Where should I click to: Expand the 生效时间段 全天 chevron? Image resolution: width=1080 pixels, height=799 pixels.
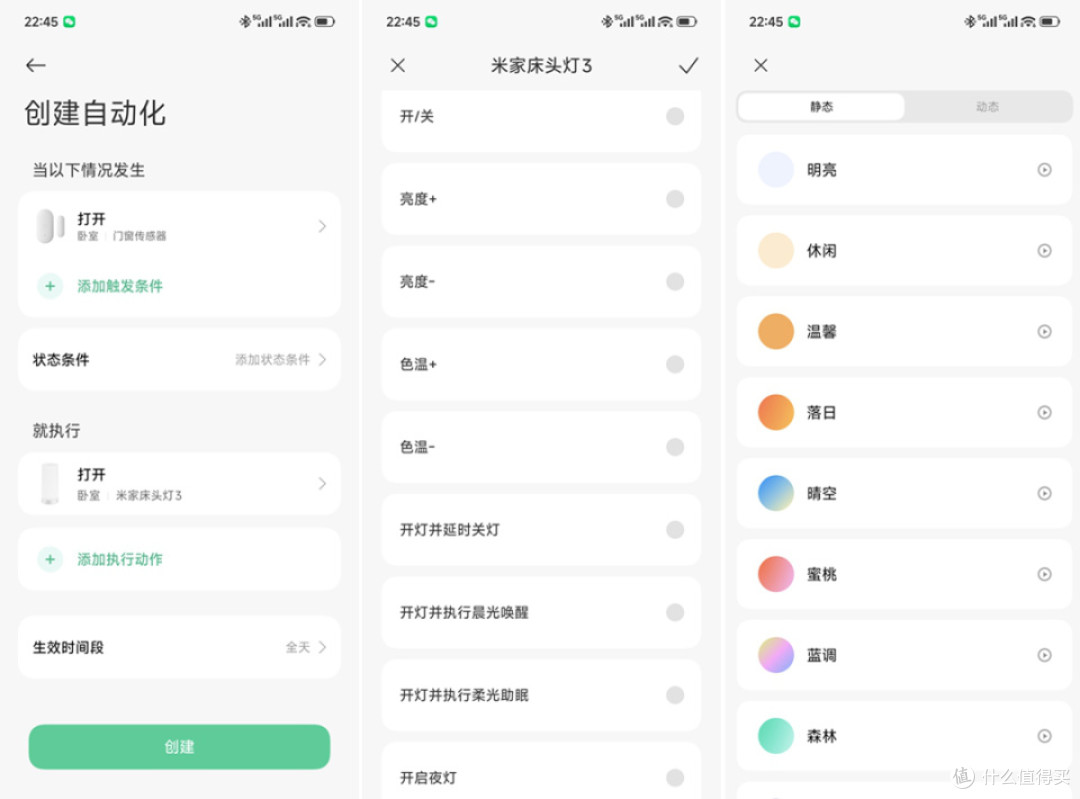tap(322, 647)
